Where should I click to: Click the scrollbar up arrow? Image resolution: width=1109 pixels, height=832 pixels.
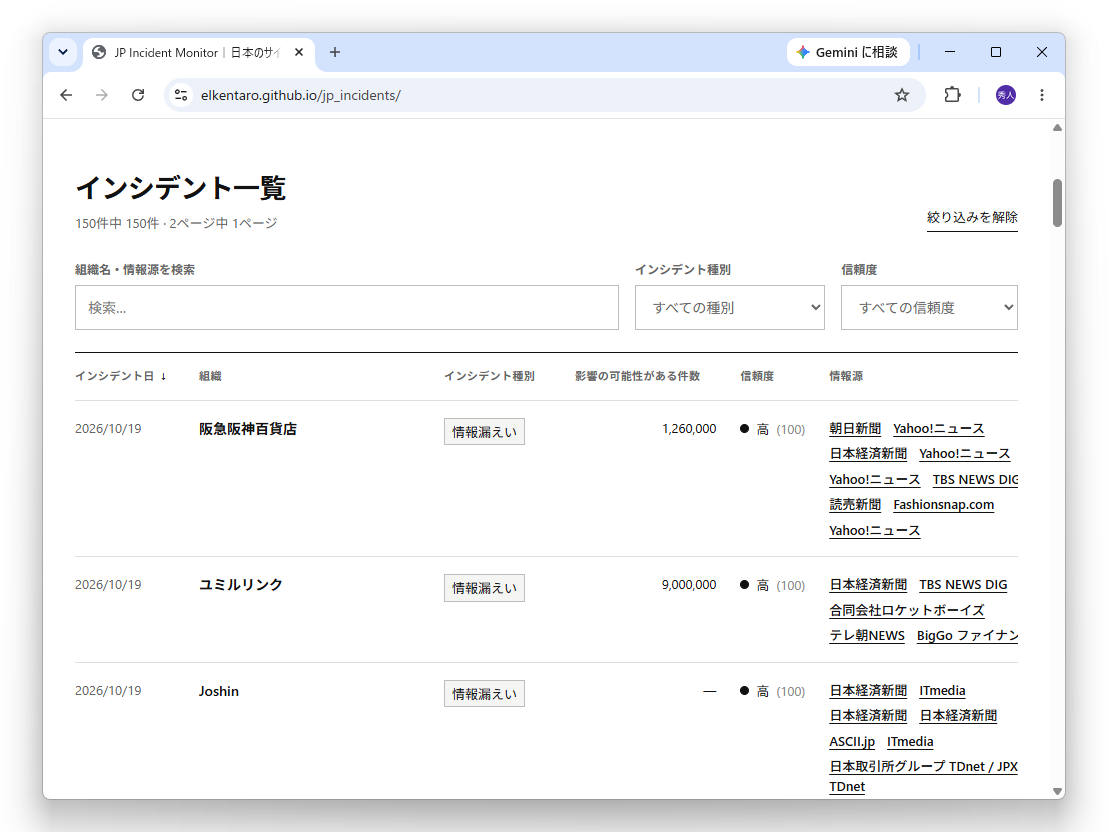[x=1057, y=128]
